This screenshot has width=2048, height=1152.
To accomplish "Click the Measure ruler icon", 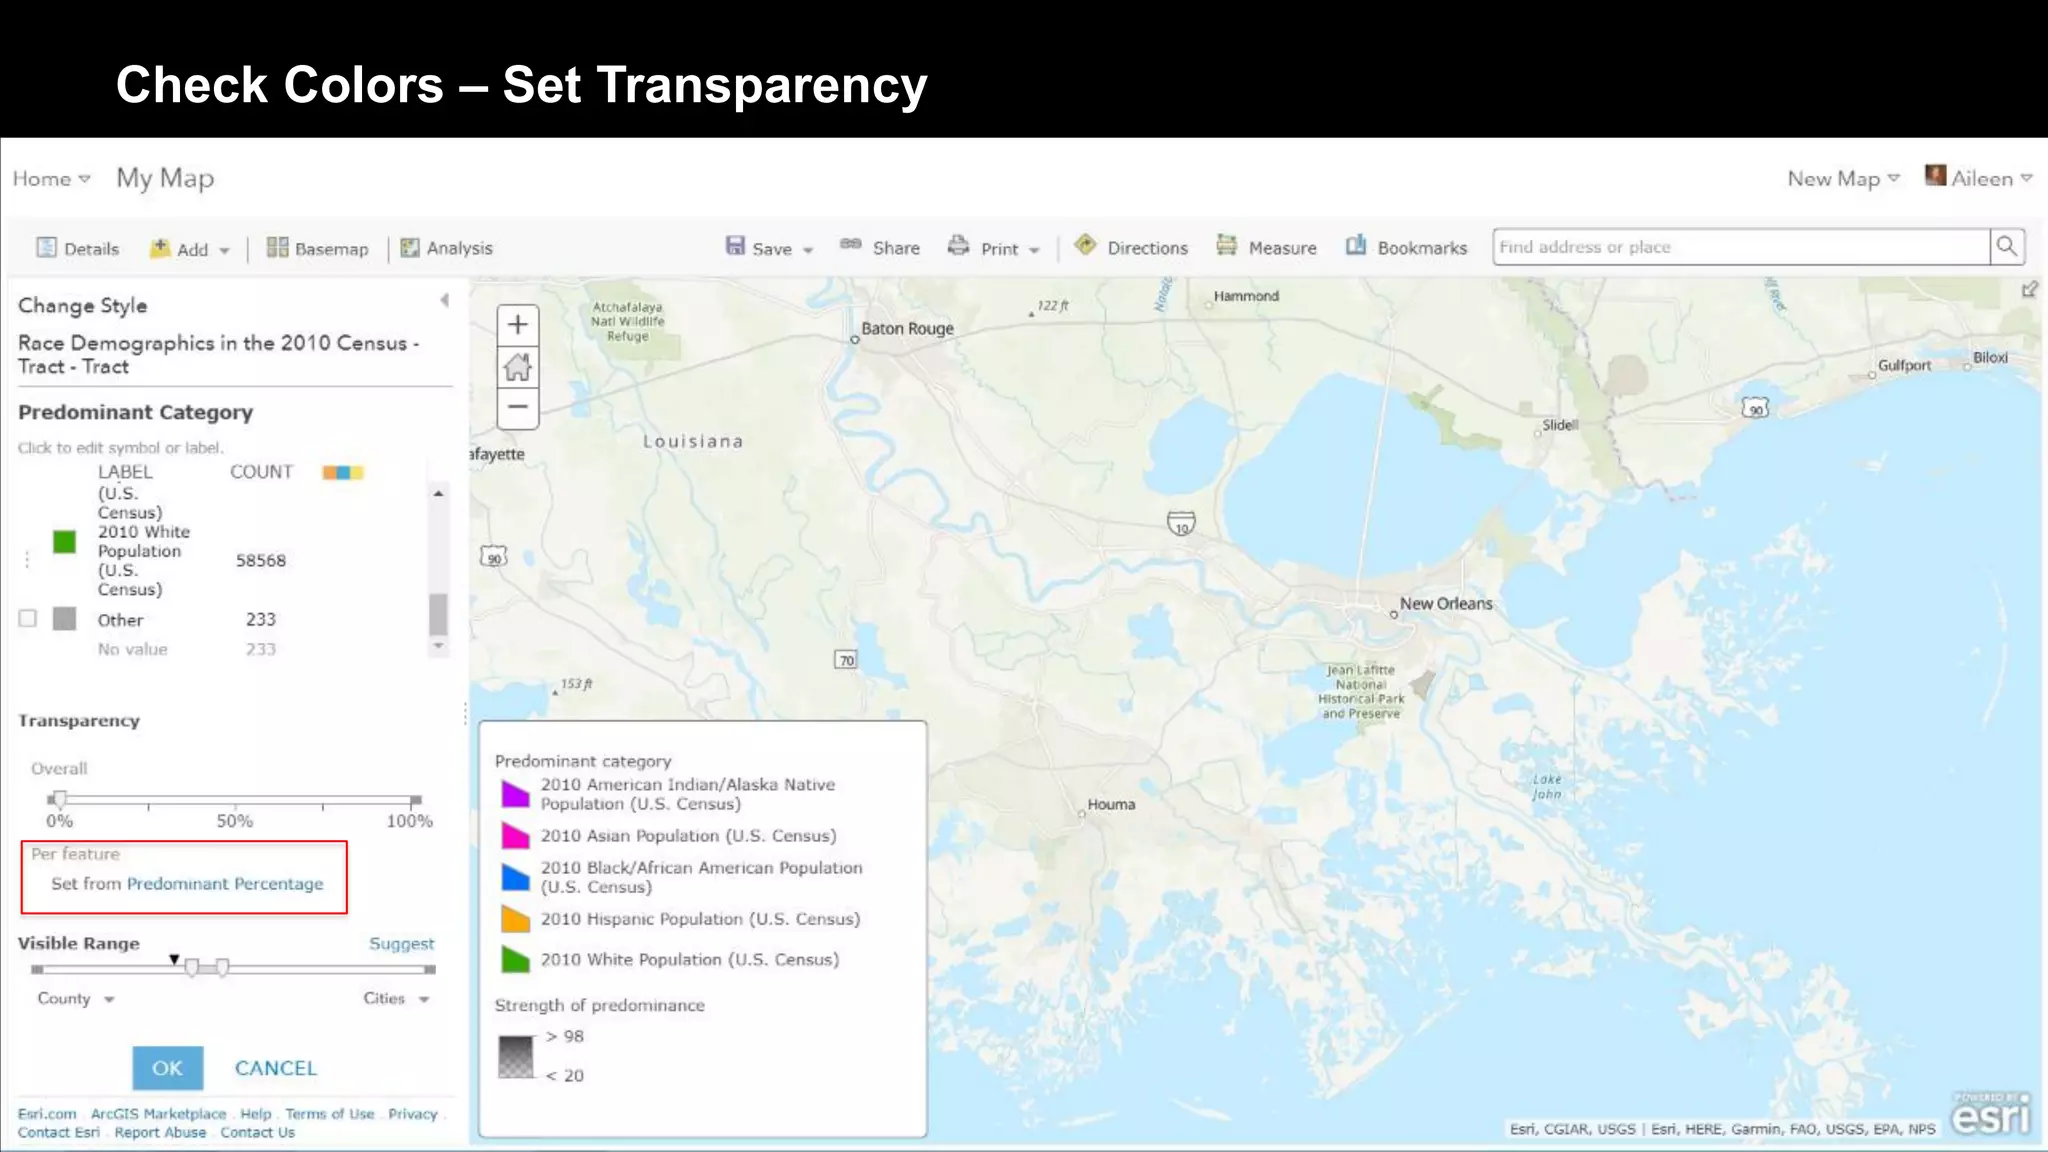I will 1226,245.
